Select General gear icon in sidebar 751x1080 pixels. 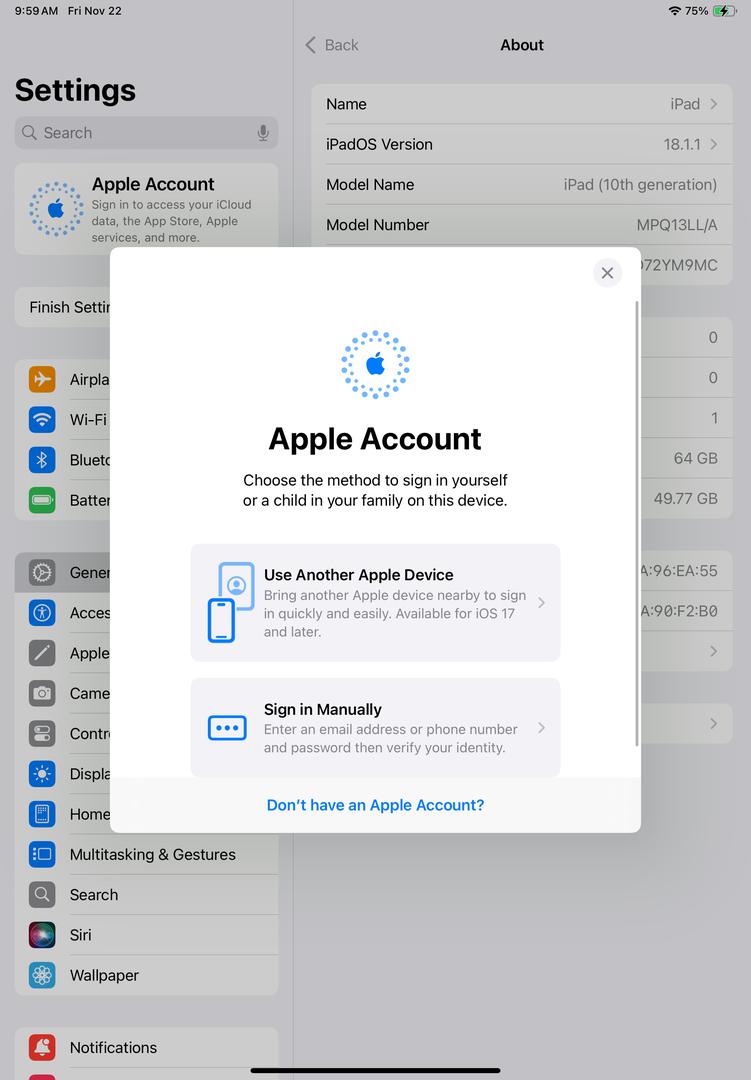click(42, 572)
